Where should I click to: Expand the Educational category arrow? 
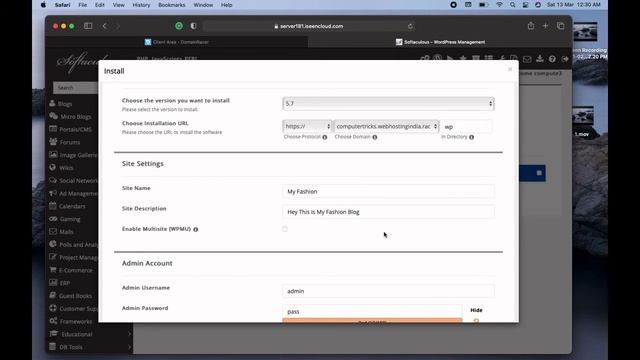[129, 334]
